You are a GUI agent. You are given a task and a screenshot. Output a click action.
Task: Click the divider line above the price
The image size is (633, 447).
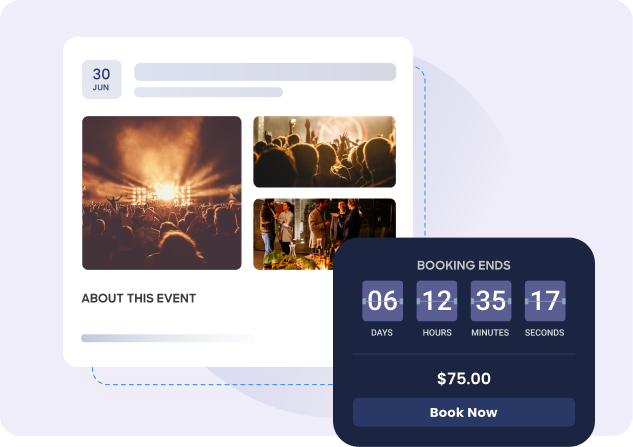(x=464, y=354)
